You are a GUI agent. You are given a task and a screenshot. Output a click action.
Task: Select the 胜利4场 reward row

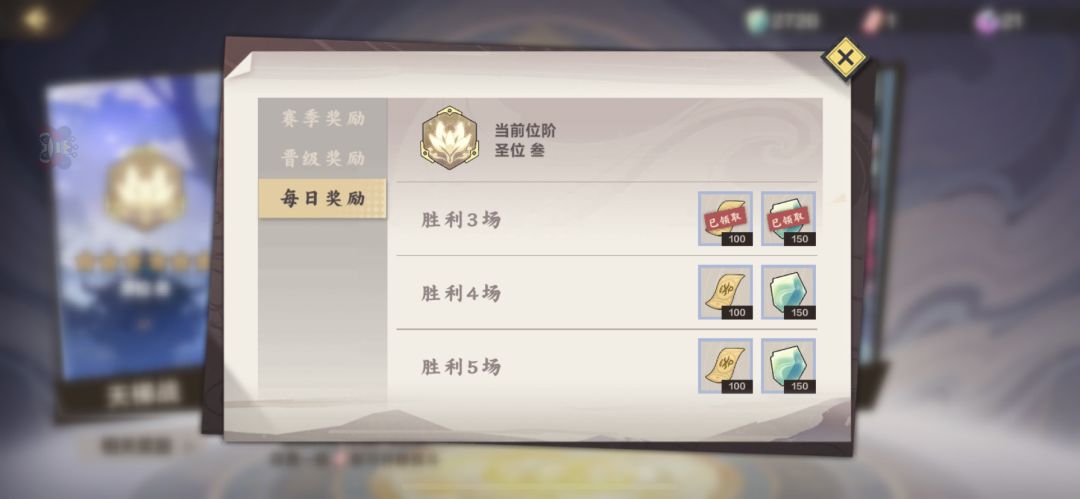609,293
